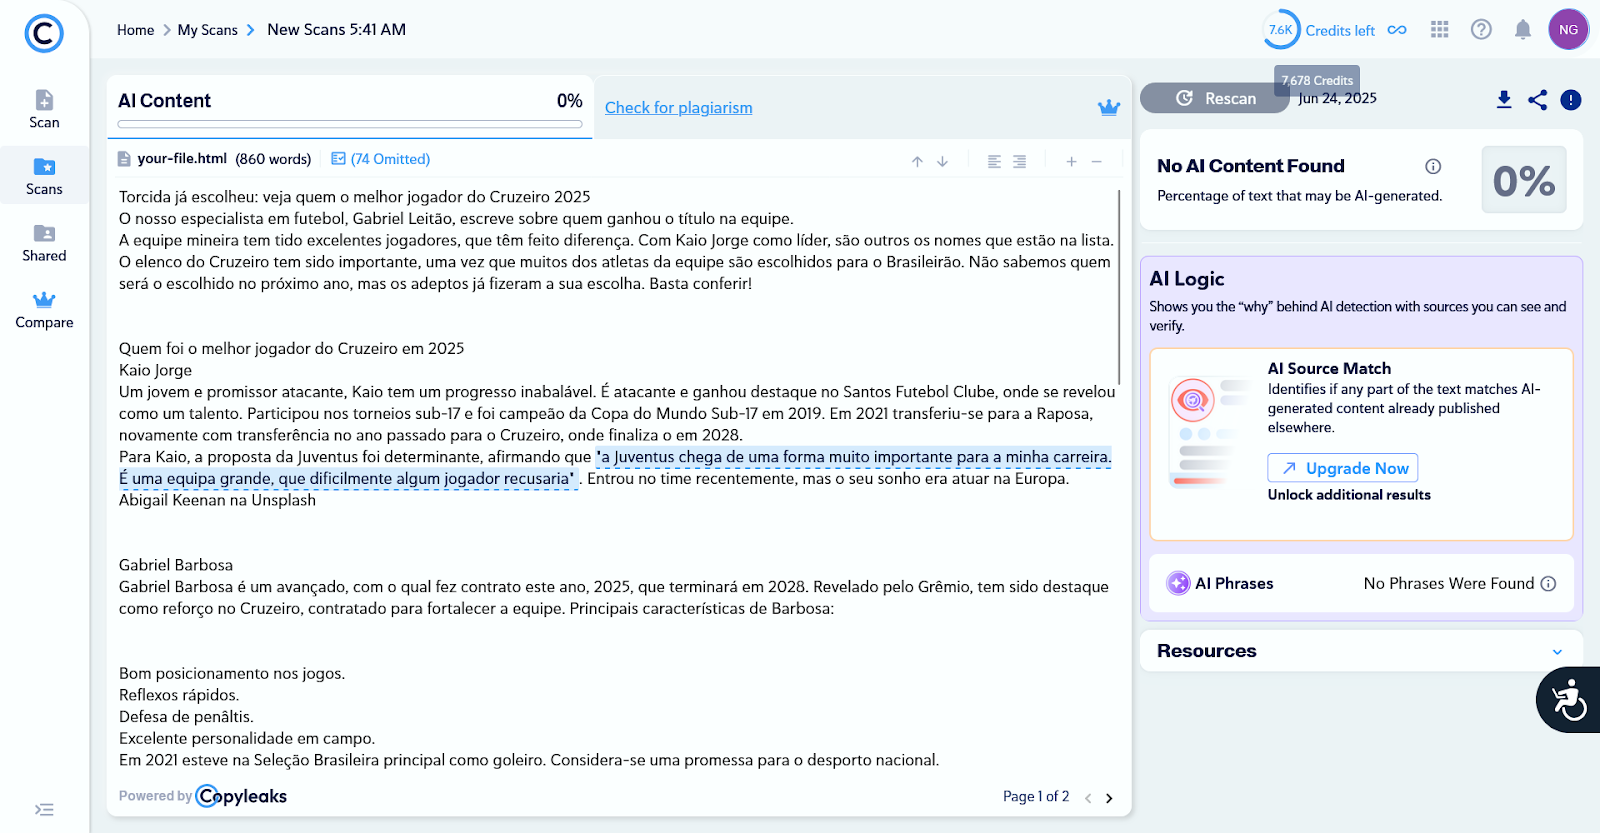The height and width of the screenshot is (833, 1600).
Task: Click info icon next to No Phrases Were Found
Action: (x=1548, y=583)
